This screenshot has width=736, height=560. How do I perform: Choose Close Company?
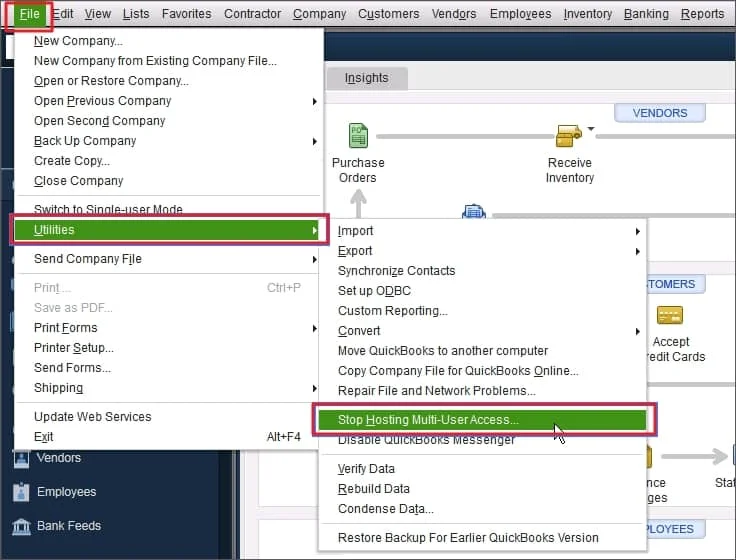point(169,181)
